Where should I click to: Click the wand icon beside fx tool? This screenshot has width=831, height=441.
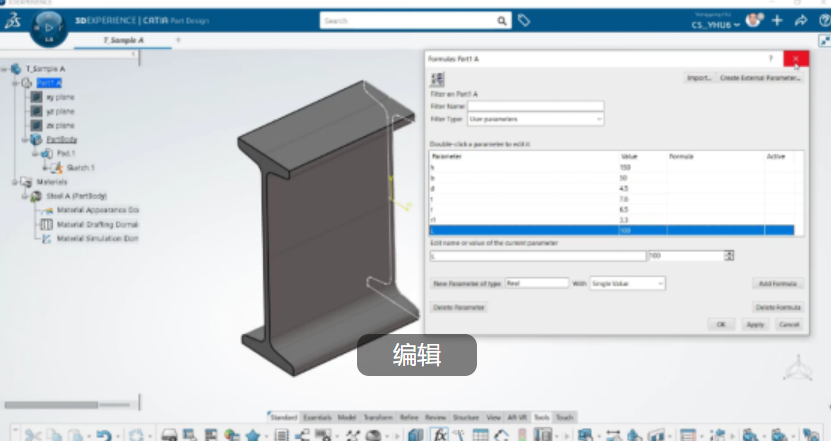tap(459, 436)
